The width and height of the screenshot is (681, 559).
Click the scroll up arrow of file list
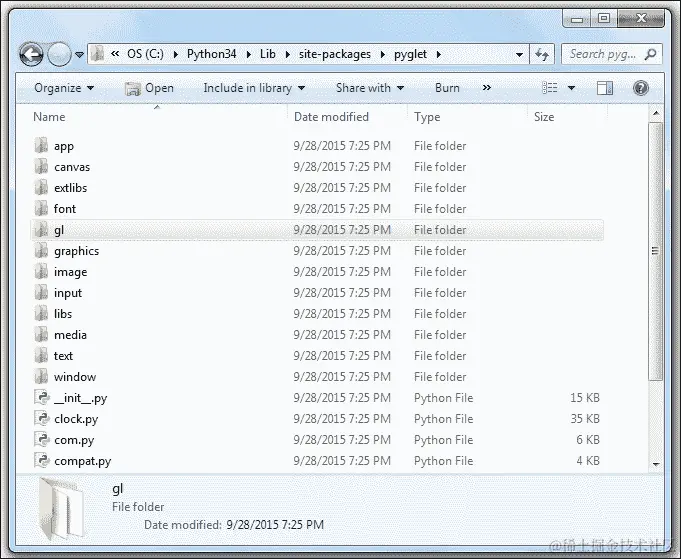coord(656,114)
